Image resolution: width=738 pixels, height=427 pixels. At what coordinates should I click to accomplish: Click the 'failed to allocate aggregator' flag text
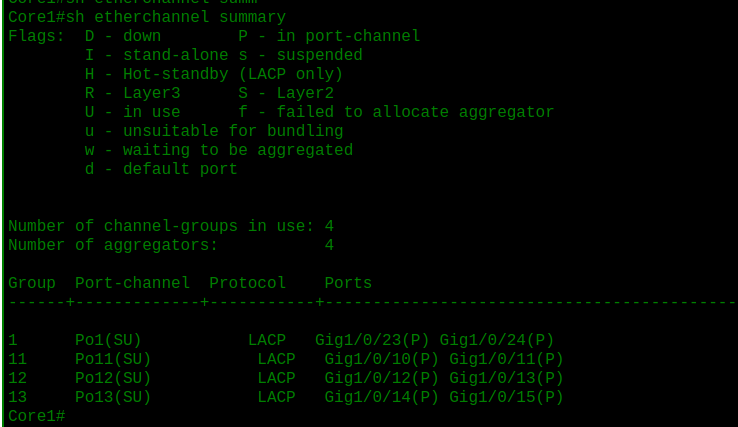coord(416,112)
